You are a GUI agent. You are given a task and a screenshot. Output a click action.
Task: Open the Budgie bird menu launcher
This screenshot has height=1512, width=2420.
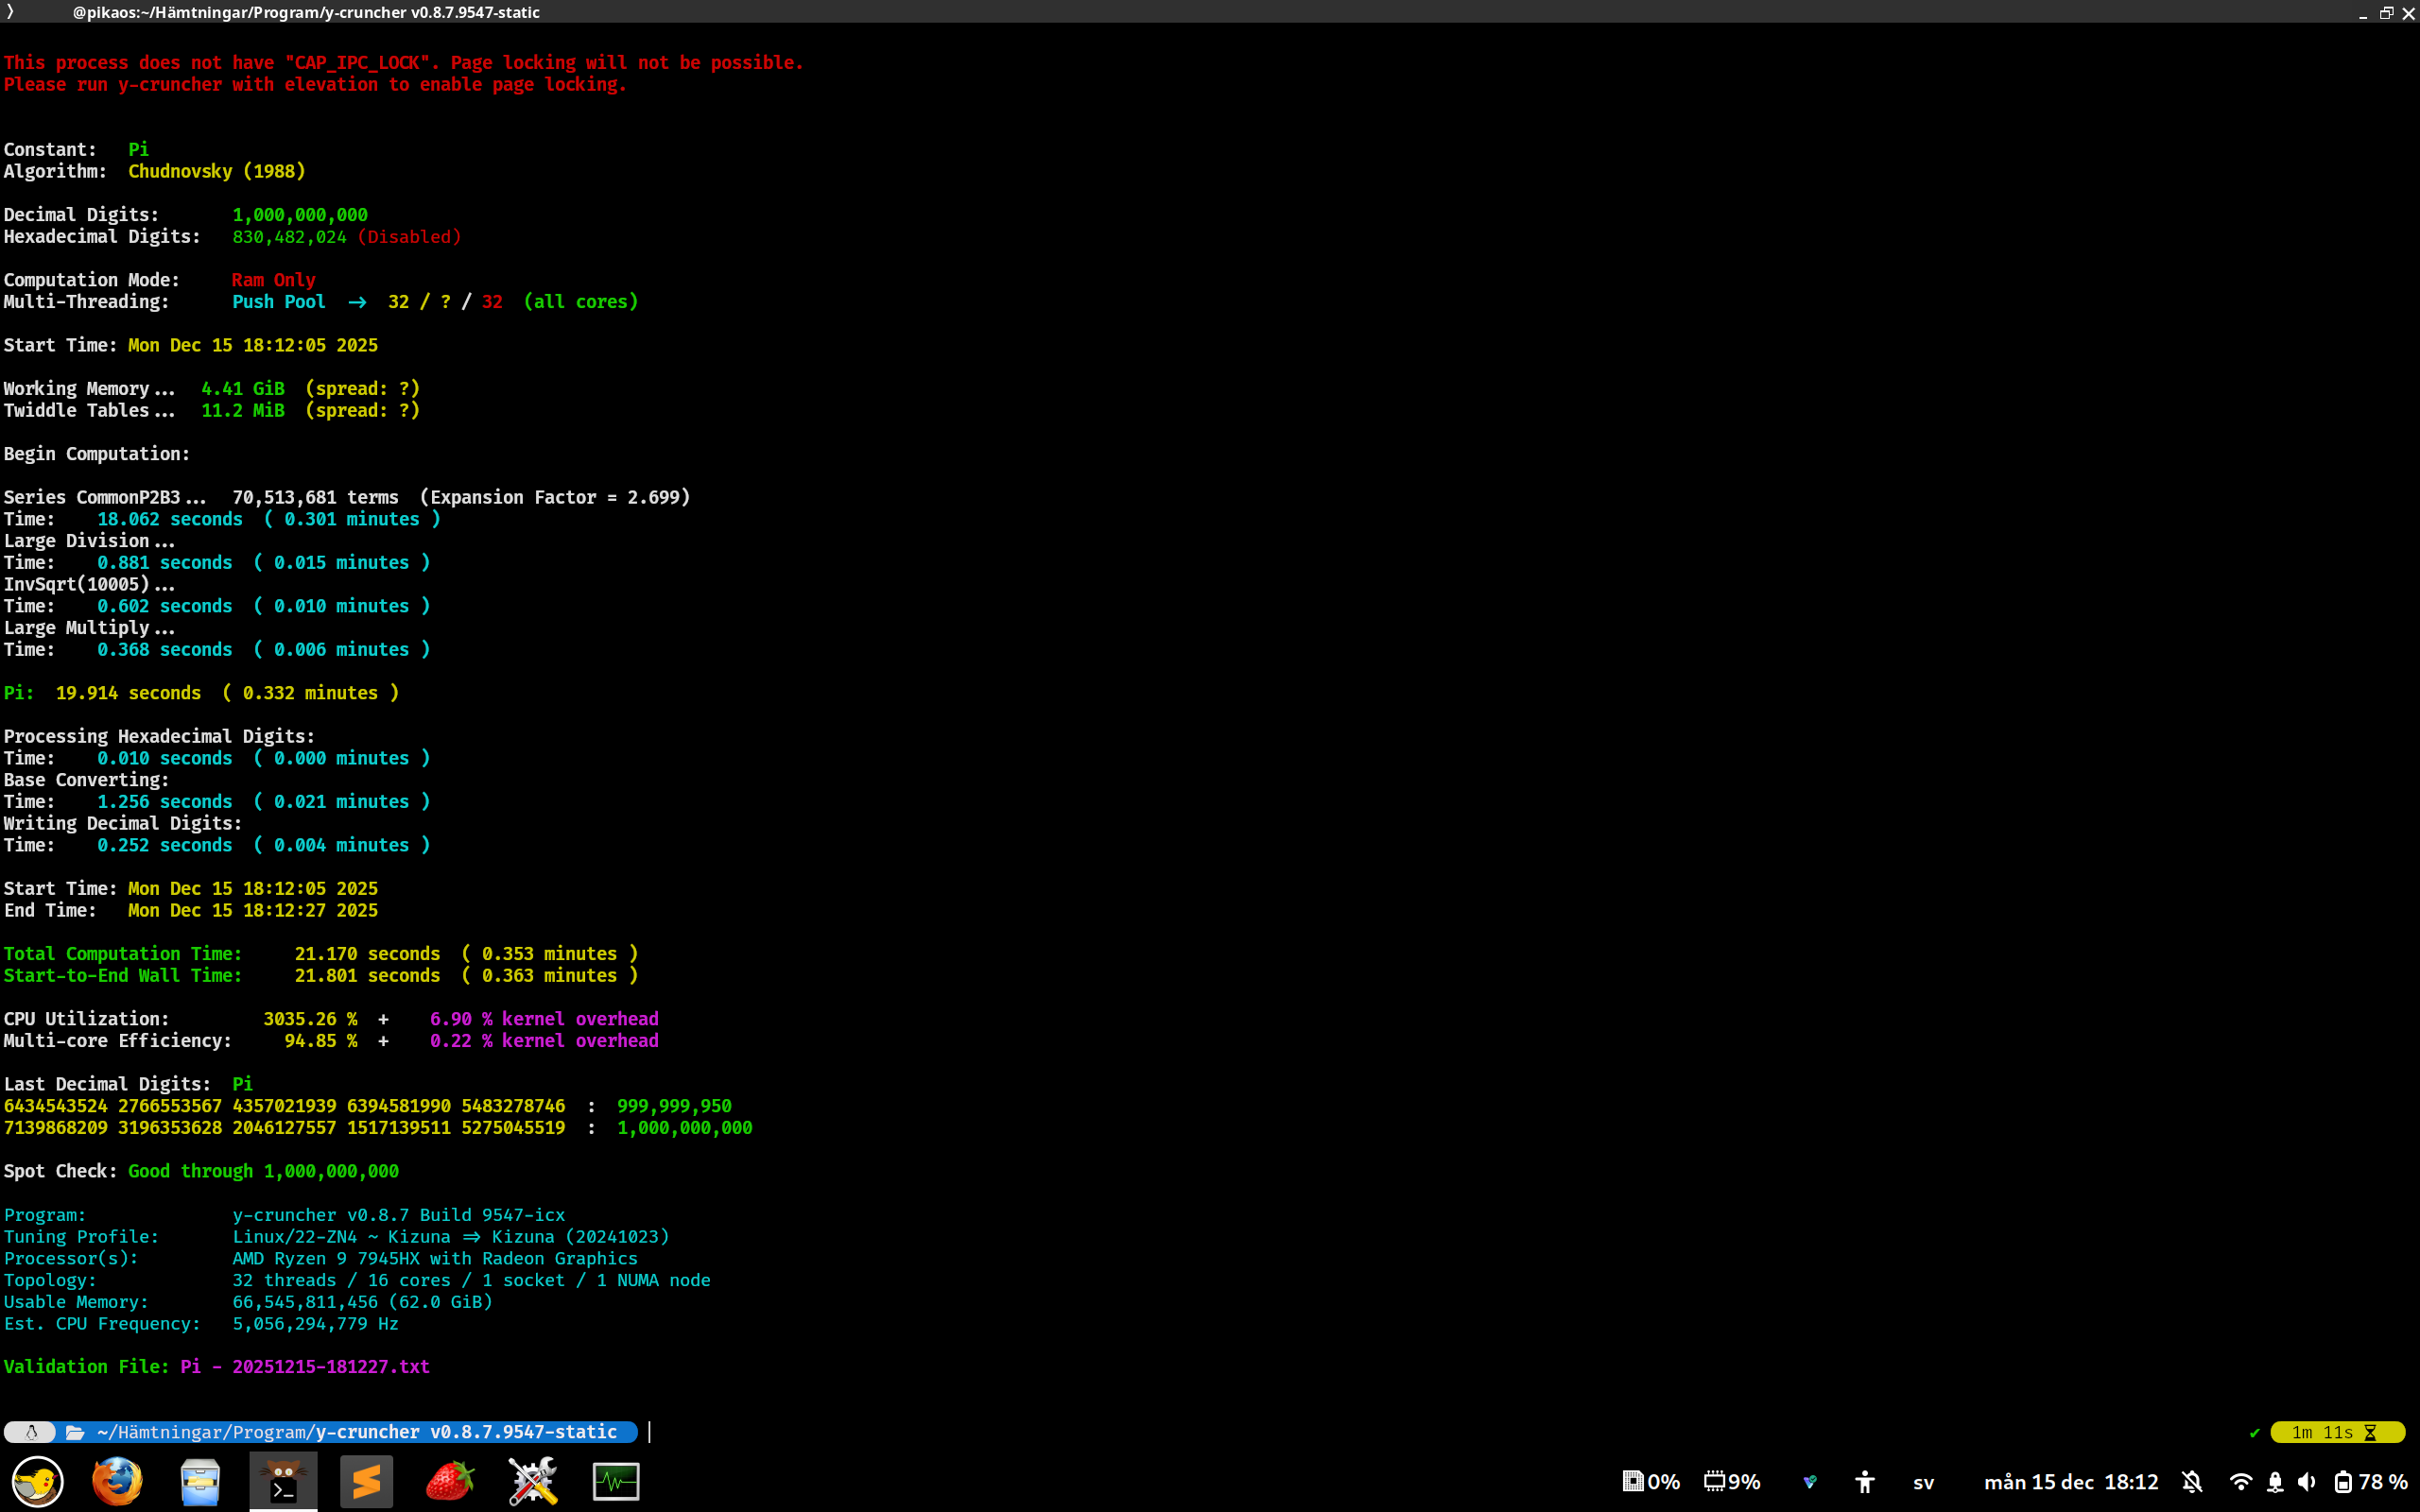click(37, 1481)
